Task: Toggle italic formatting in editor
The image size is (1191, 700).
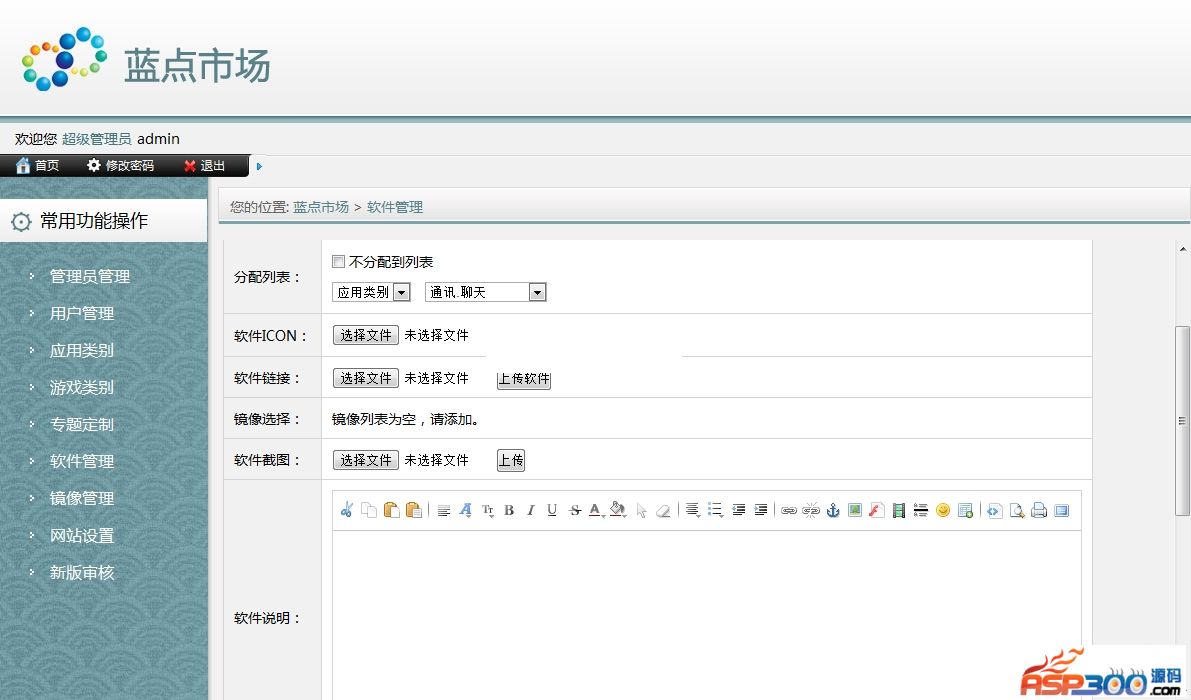Action: click(x=530, y=510)
